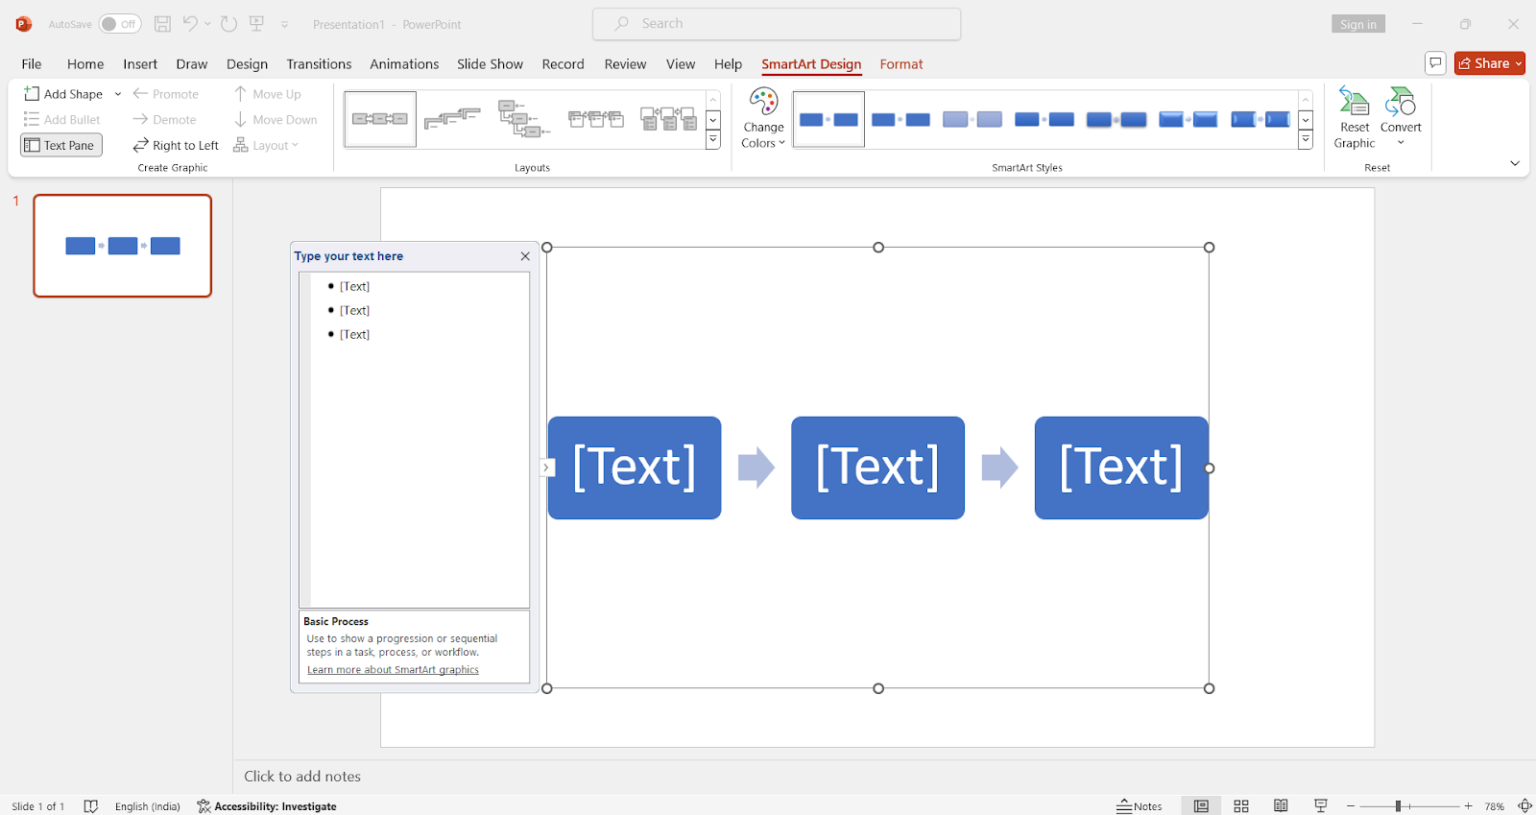Open the Comments pane icon
The width and height of the screenshot is (1536, 815).
click(x=1435, y=62)
